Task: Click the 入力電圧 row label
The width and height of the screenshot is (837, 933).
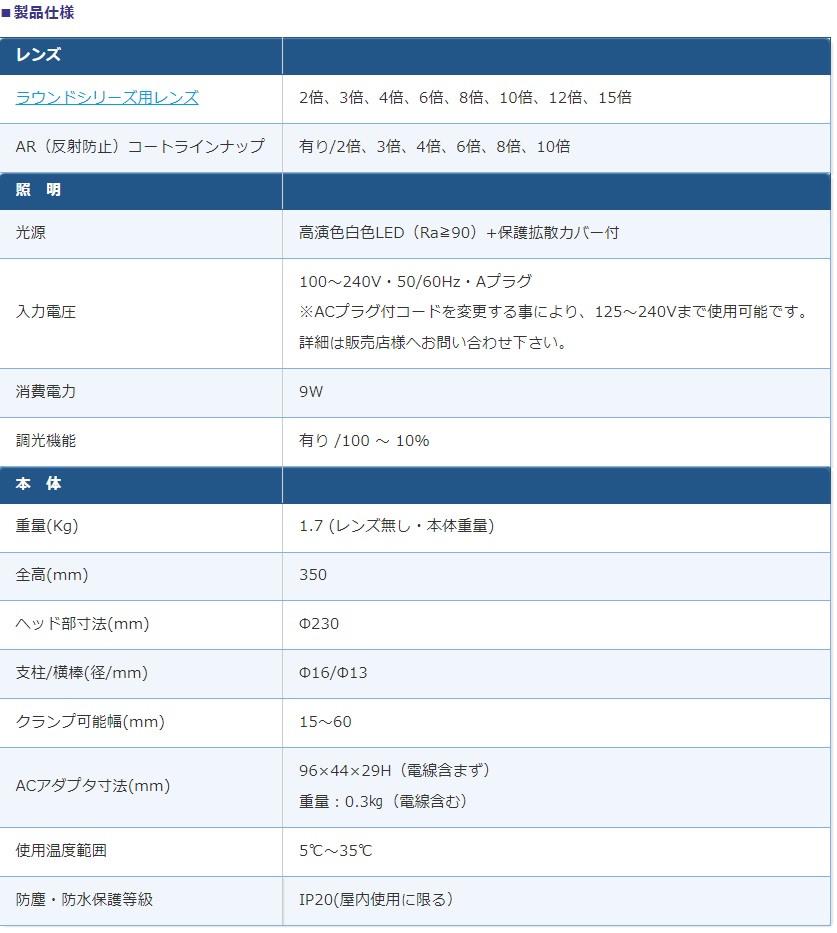Action: [x=46, y=312]
